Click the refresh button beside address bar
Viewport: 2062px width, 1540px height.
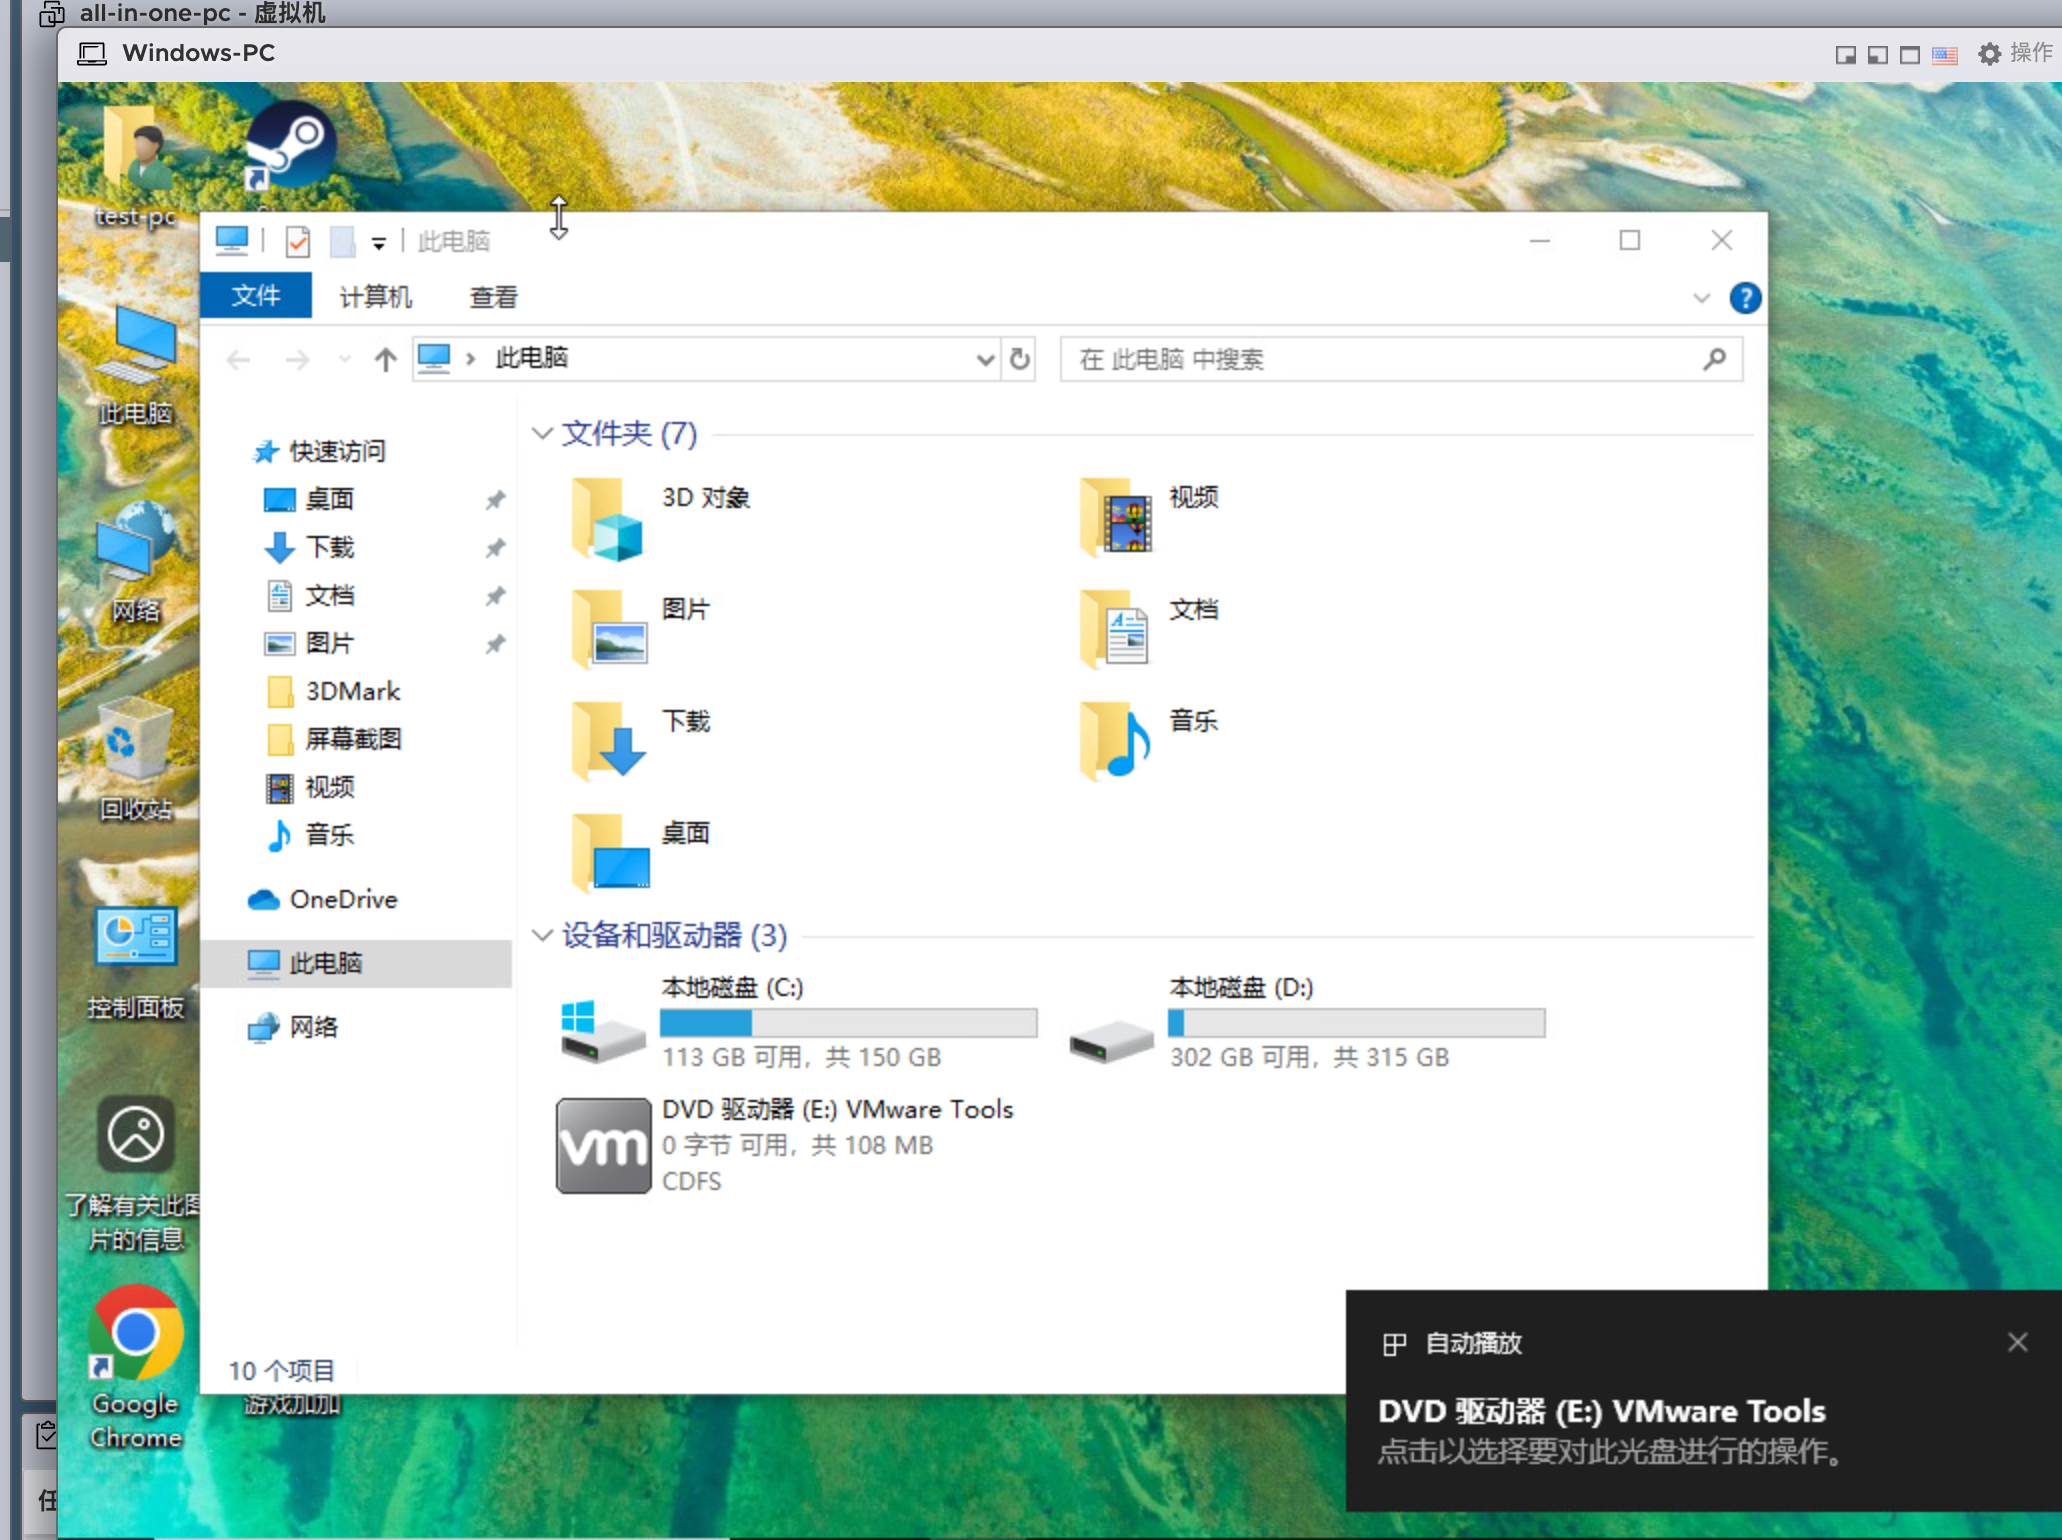[x=1019, y=359]
